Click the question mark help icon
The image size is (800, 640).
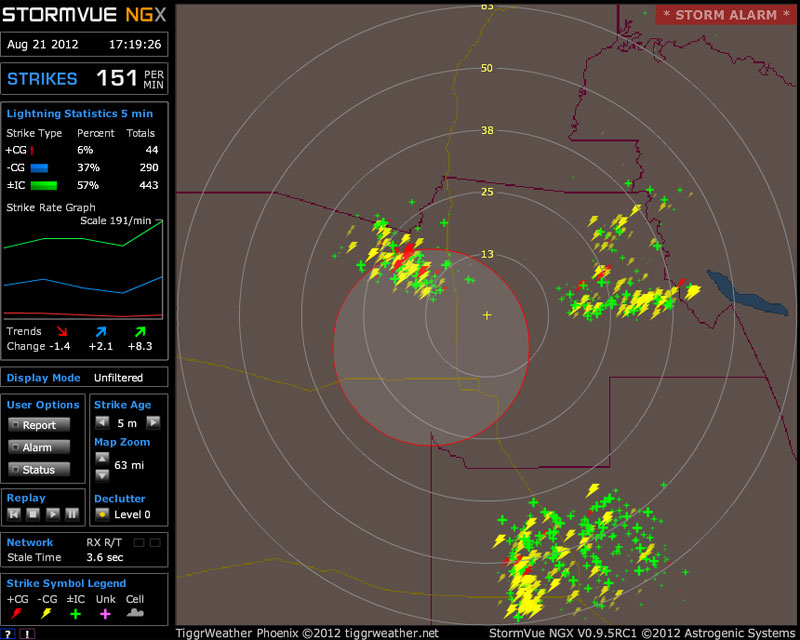pos(8,634)
